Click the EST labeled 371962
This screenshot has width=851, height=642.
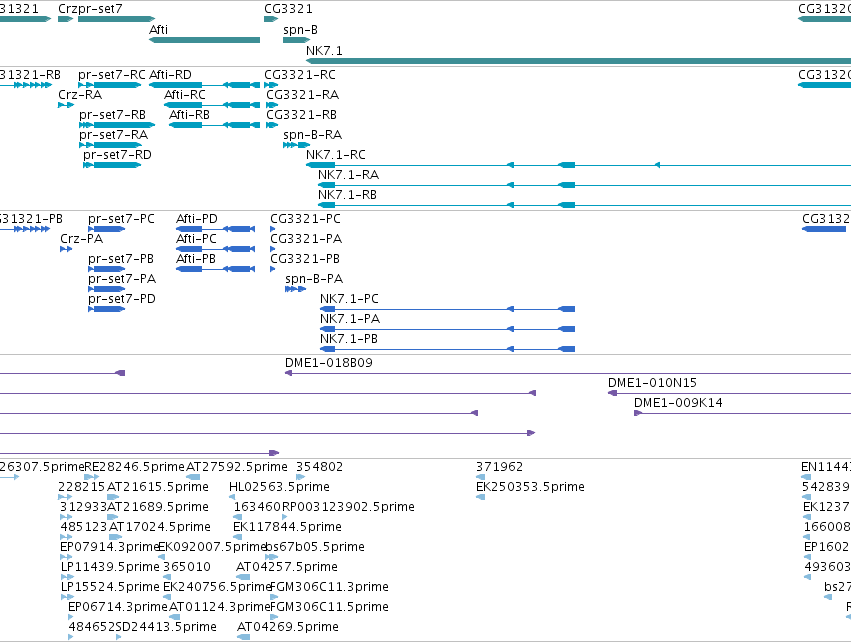[x=499, y=467]
